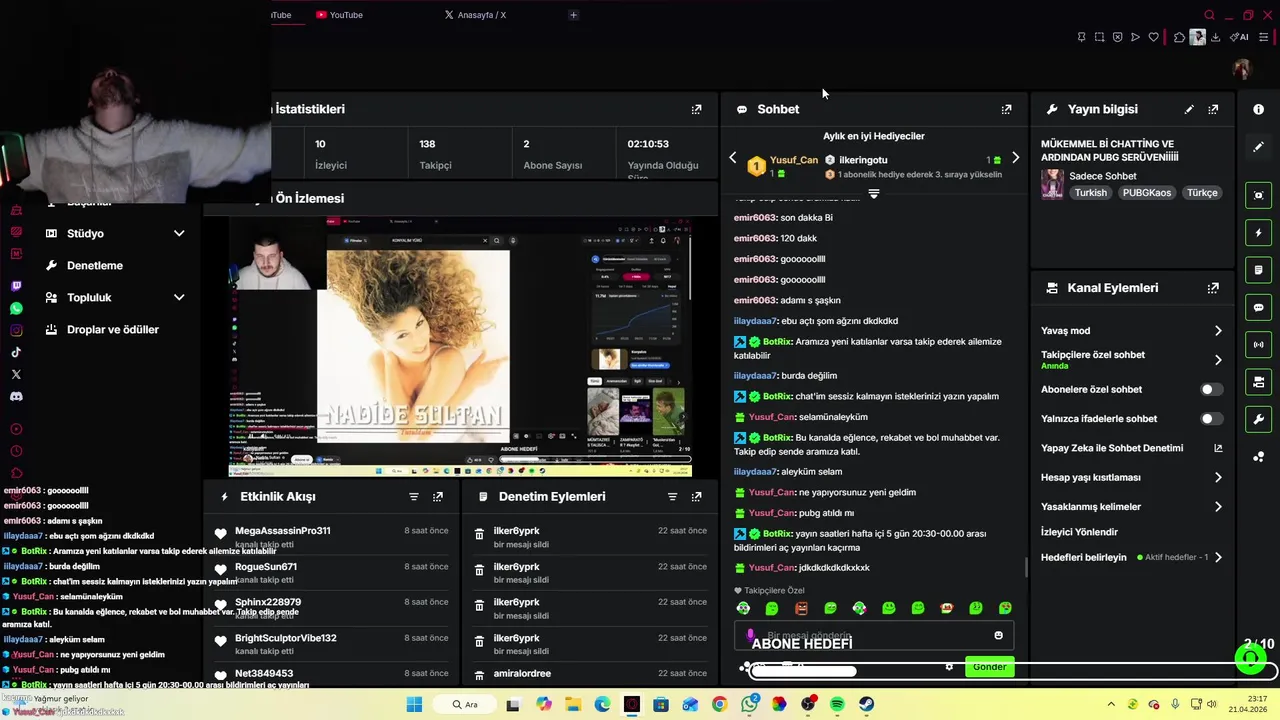Image resolution: width=1280 pixels, height=720 pixels.
Task: Open the Twitch icon in browser sidebar
Action: click(16, 286)
